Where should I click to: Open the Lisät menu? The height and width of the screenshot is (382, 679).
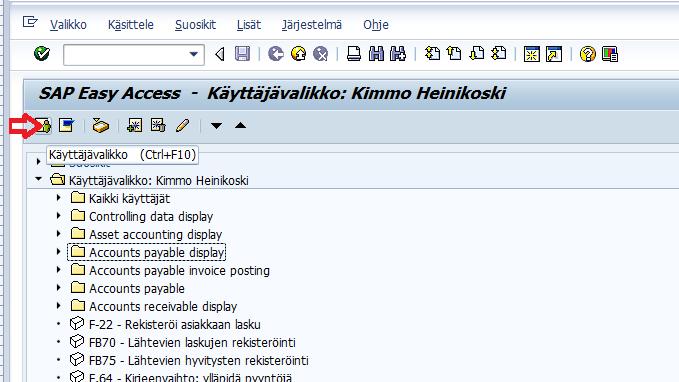click(249, 25)
